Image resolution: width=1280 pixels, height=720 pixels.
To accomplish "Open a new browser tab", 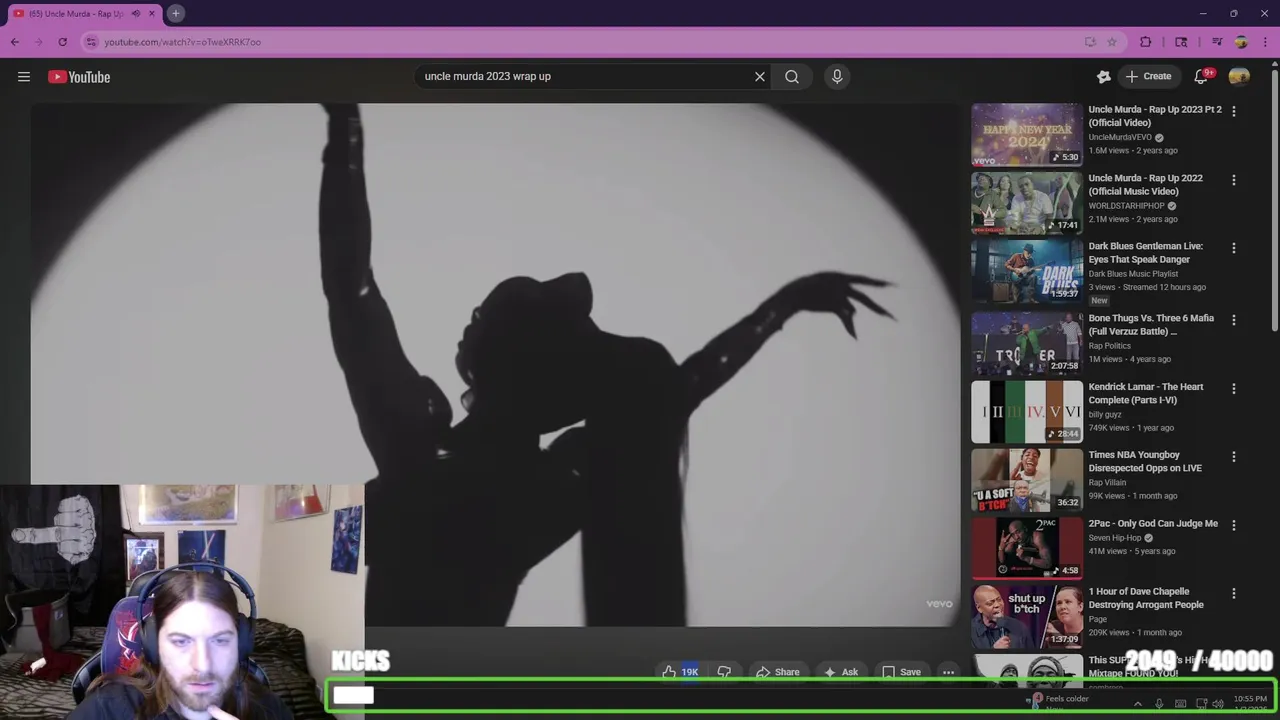I will point(175,13).
